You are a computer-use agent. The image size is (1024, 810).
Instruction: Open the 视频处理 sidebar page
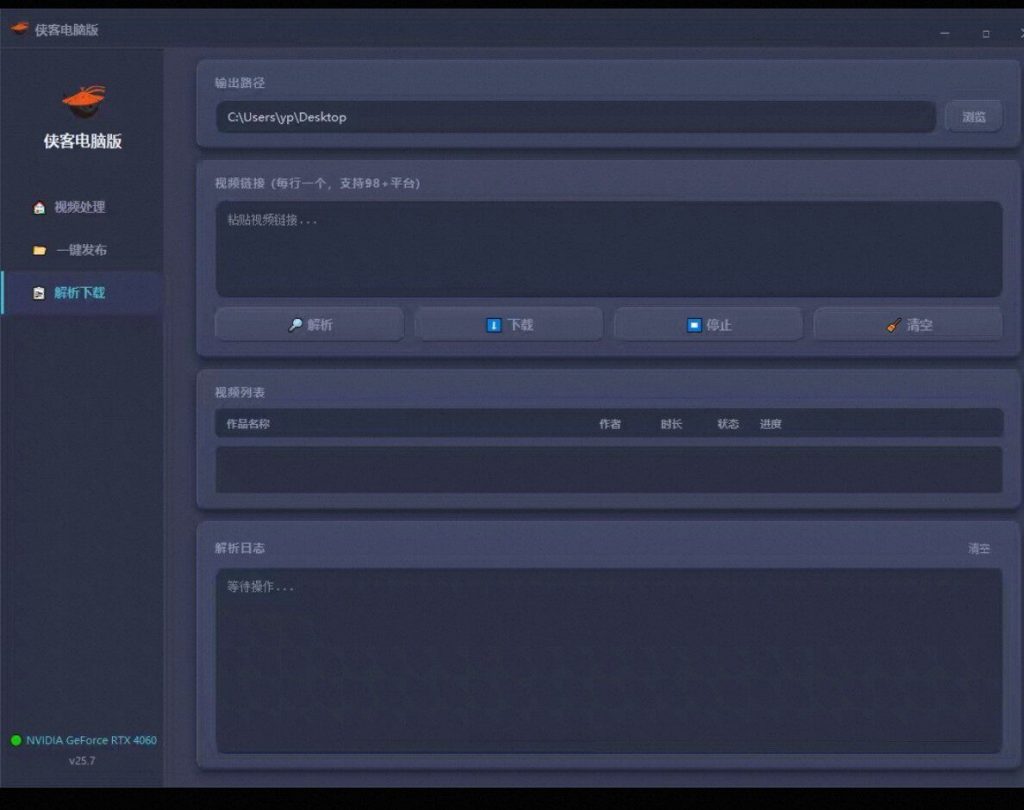coord(82,207)
